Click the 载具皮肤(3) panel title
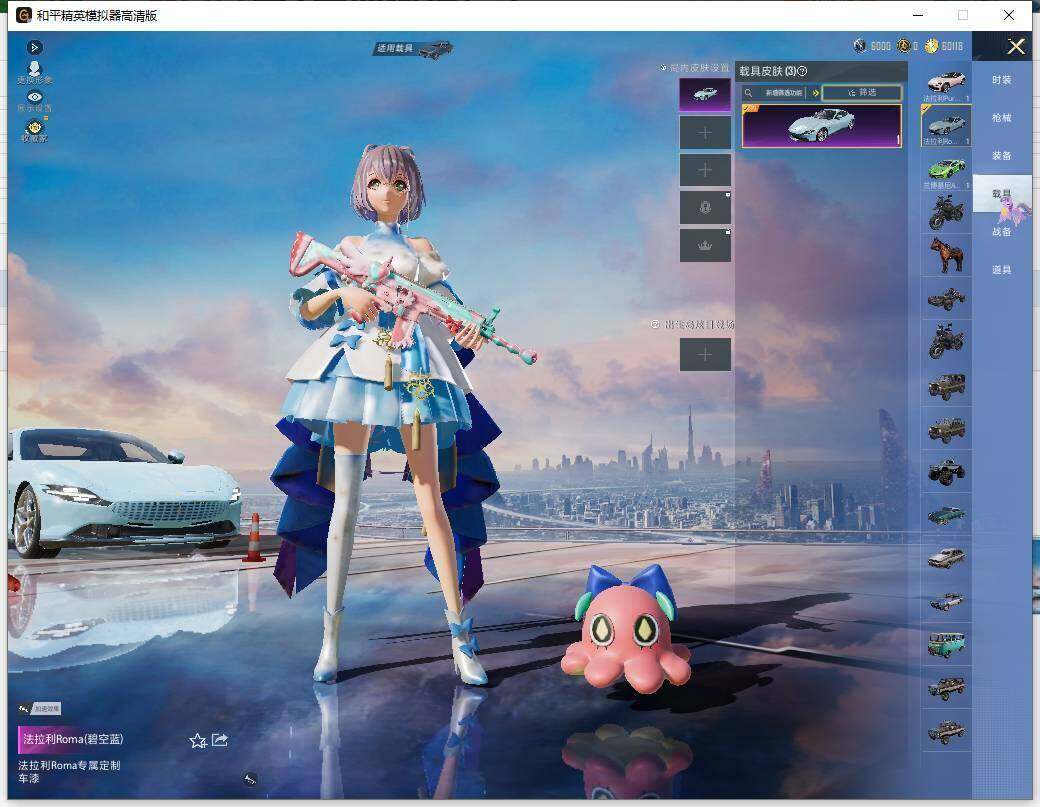Image resolution: width=1040 pixels, height=807 pixels. pyautogui.click(x=767, y=71)
